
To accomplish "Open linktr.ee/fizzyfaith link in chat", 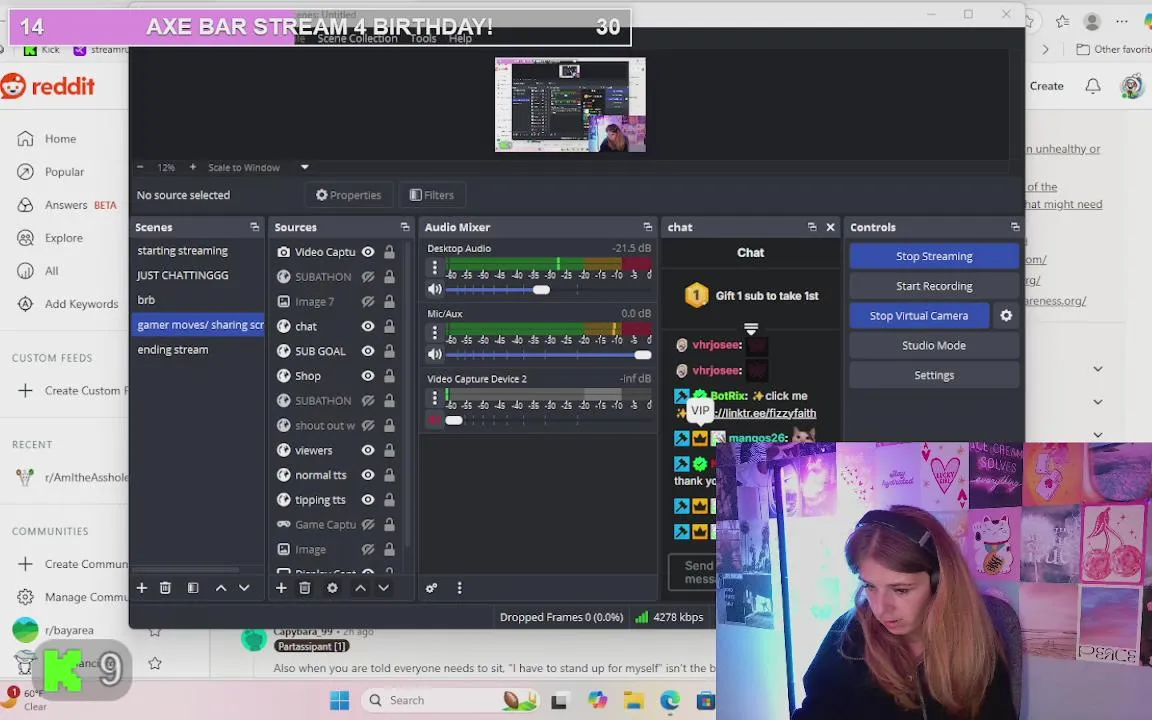I will (765, 413).
